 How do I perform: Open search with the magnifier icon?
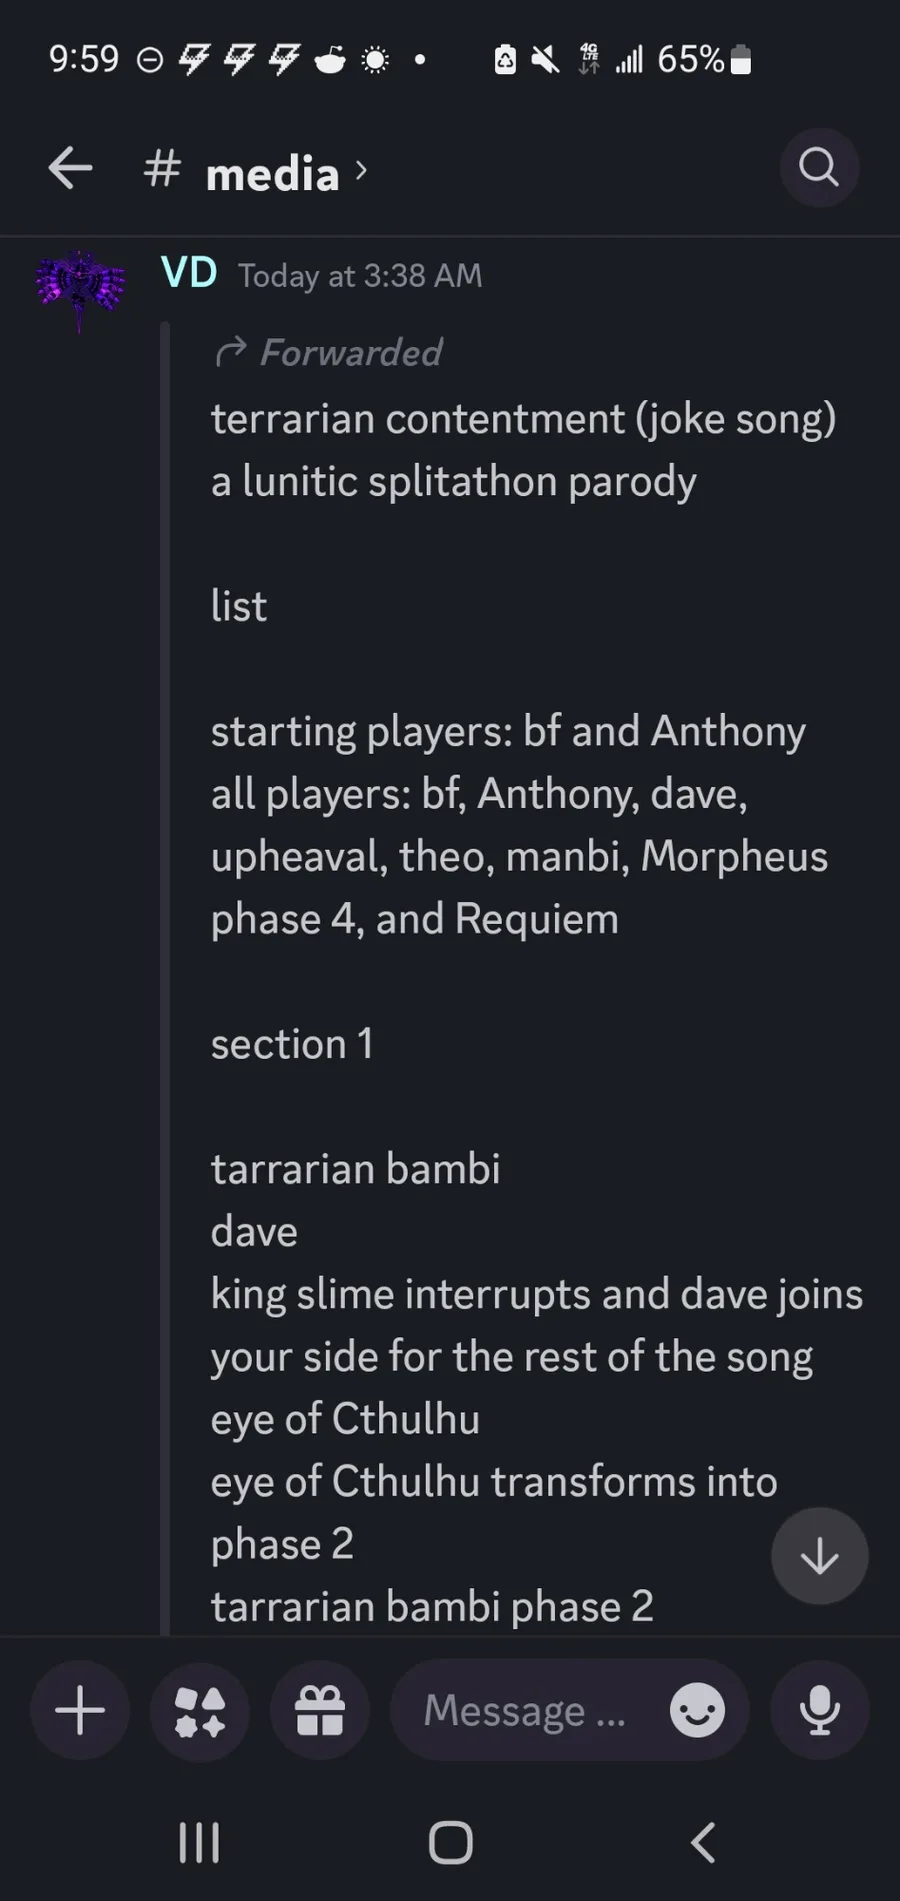point(818,168)
